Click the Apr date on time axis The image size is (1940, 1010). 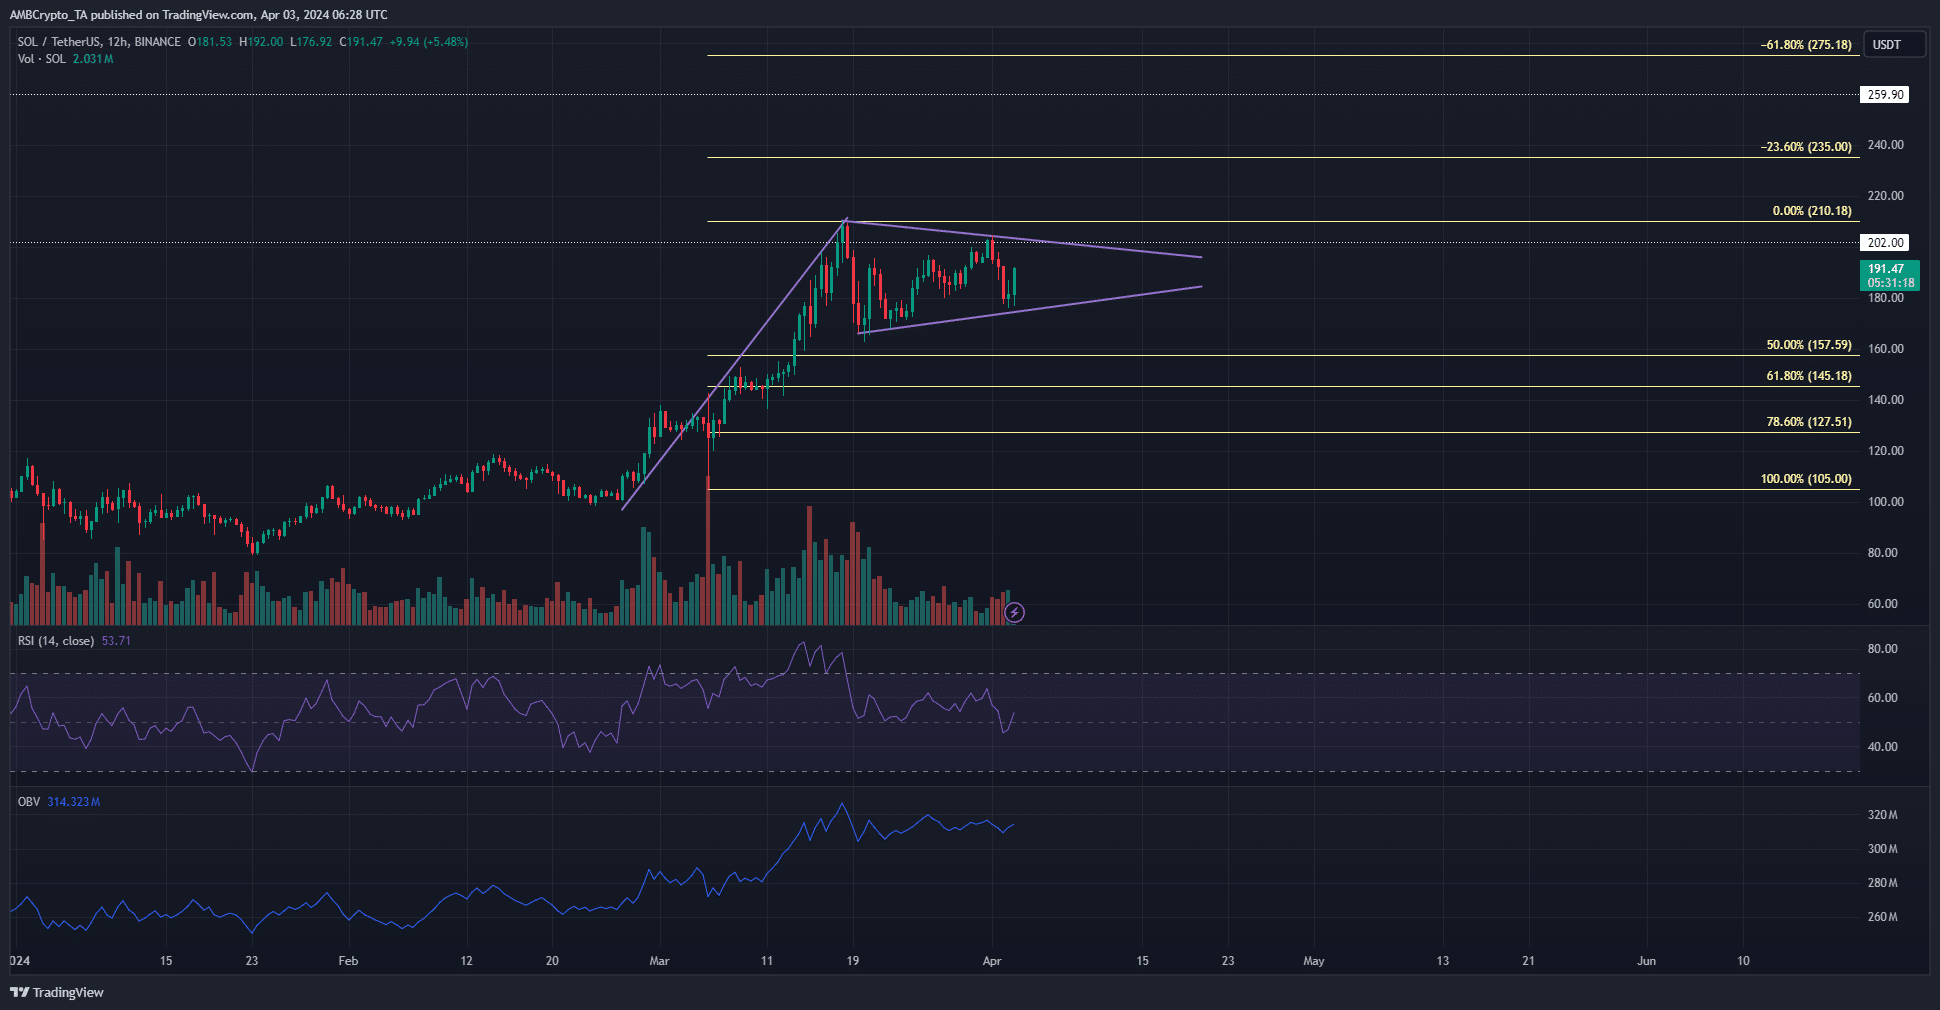[x=992, y=961]
